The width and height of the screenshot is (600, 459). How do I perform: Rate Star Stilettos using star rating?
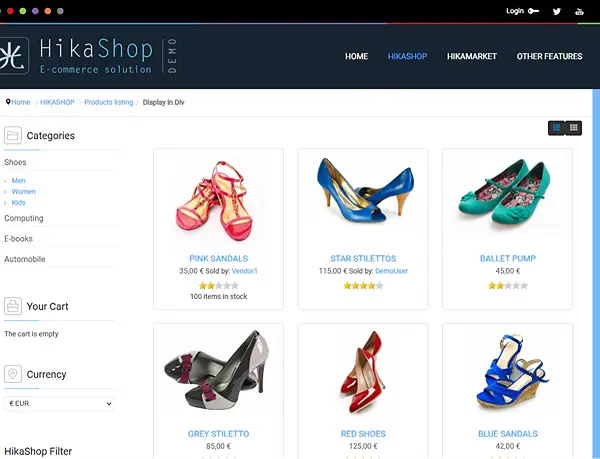363,285
